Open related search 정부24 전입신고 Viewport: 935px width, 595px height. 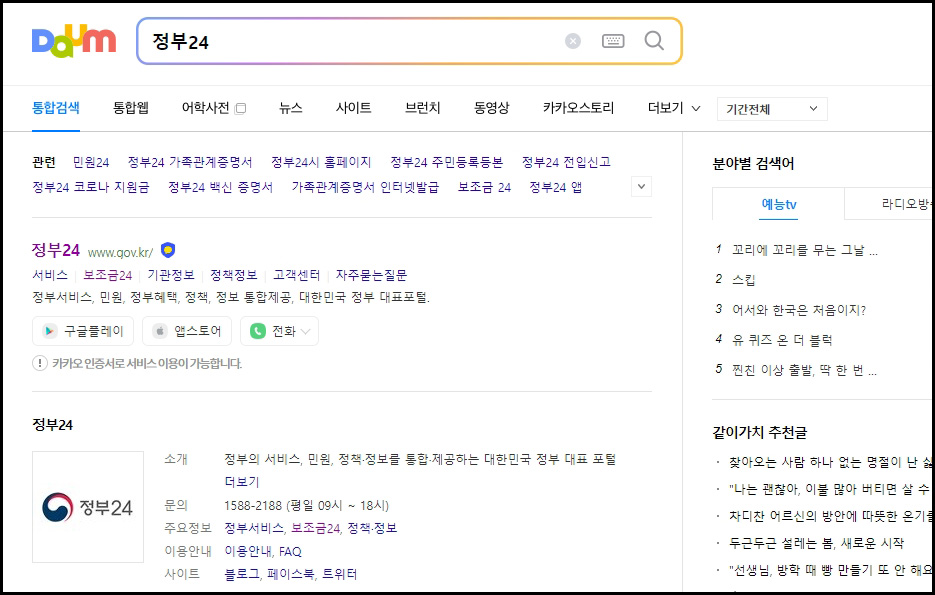pyautogui.click(x=566, y=162)
